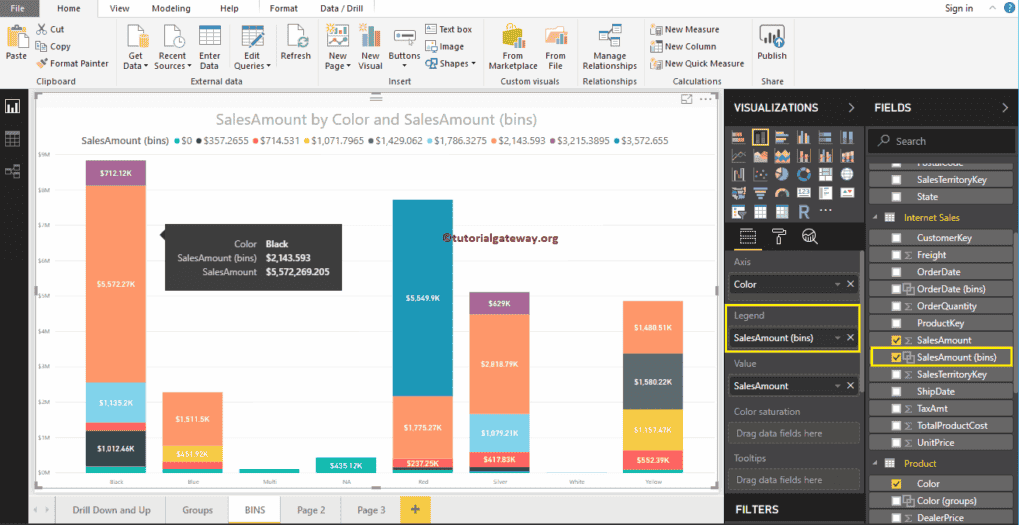Open the File menu
The height and width of the screenshot is (525, 1019).
17,8
